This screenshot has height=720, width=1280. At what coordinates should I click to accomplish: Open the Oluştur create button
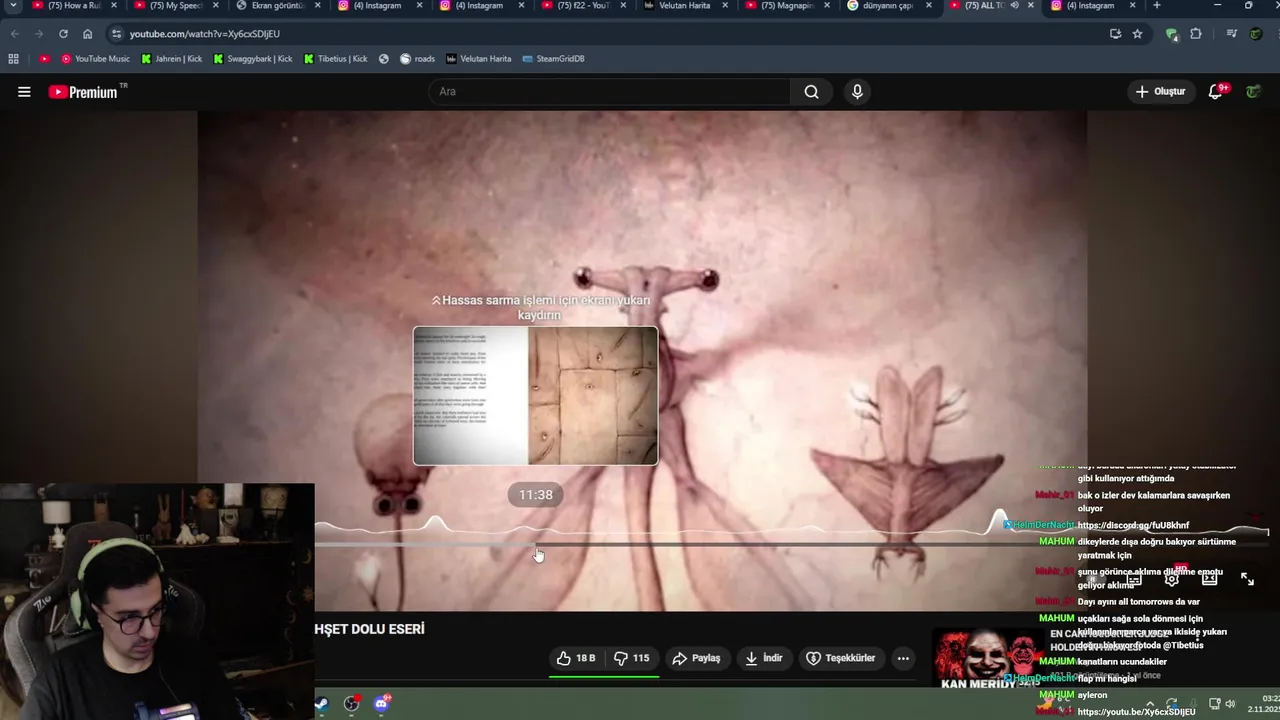(1160, 92)
